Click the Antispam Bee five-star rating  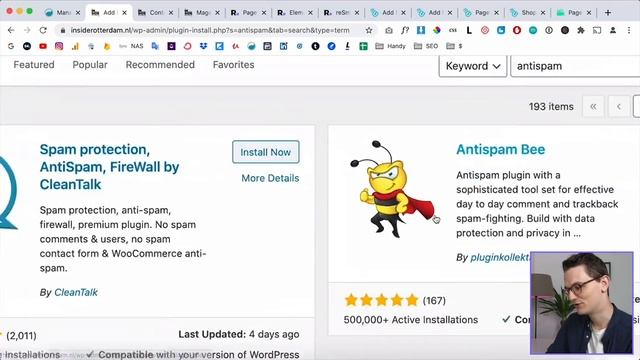click(382, 300)
